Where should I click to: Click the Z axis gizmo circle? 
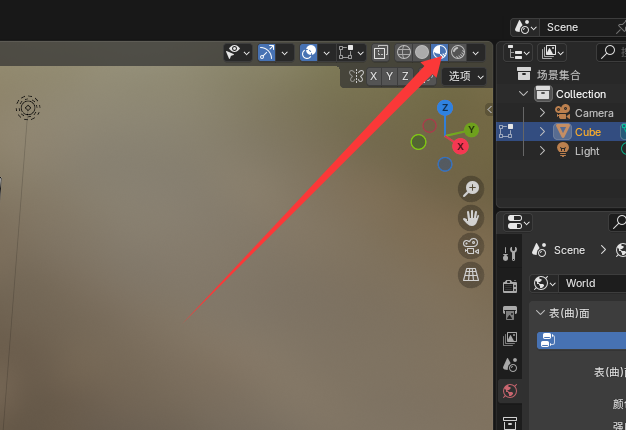pos(445,108)
